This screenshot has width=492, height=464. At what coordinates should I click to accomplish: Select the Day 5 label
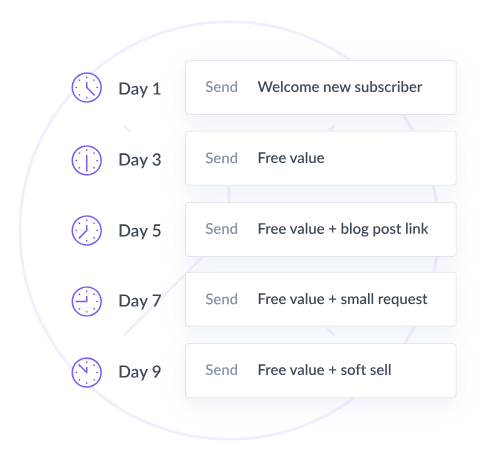point(140,231)
